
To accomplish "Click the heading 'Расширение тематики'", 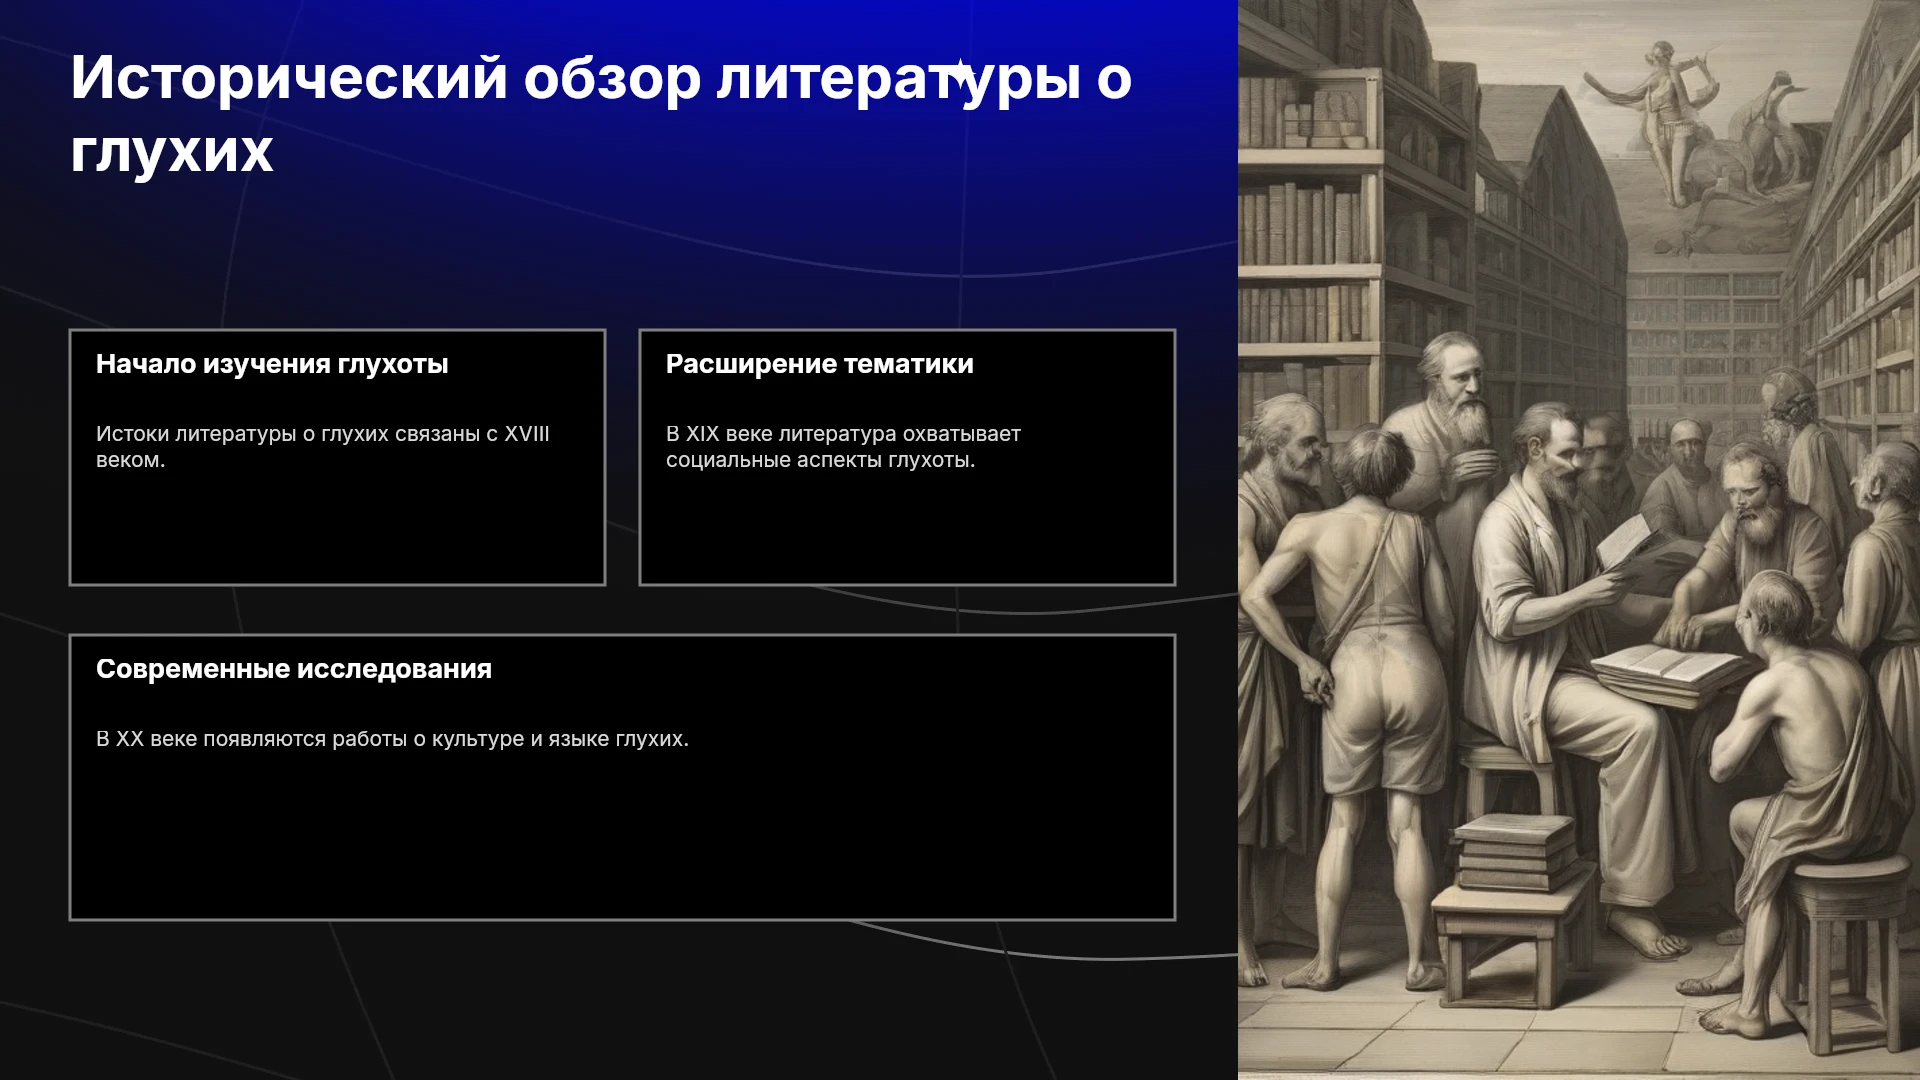I will (820, 364).
